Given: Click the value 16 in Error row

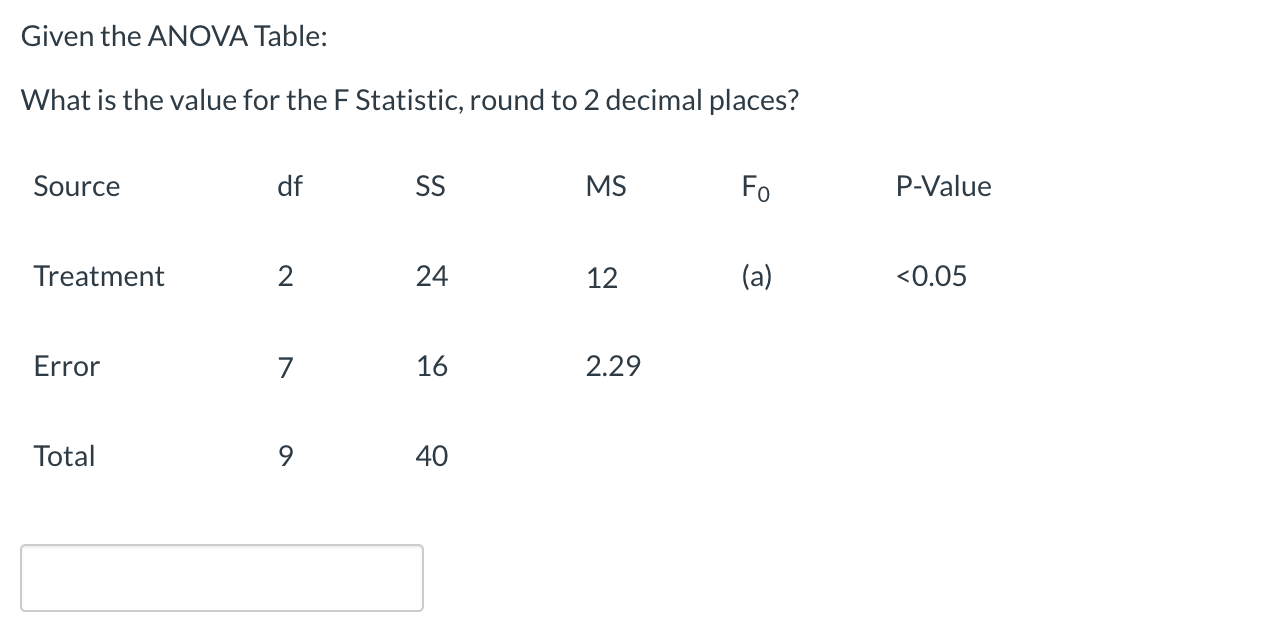Looking at the screenshot, I should (x=431, y=366).
